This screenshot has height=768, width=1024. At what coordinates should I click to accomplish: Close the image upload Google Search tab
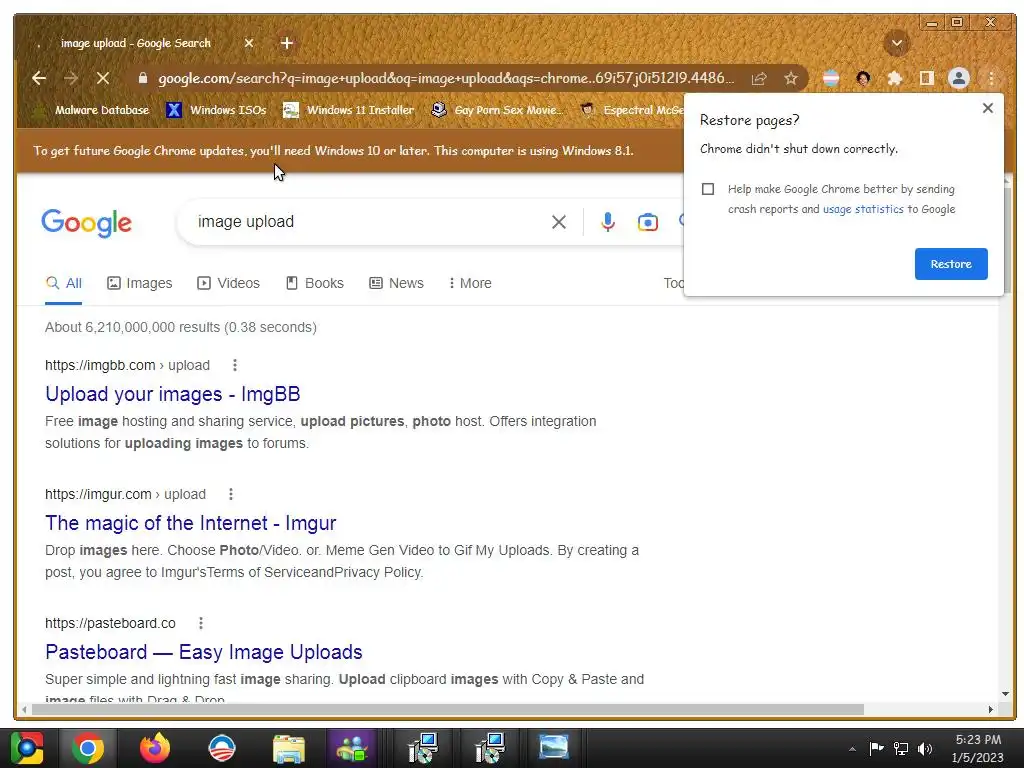click(x=249, y=43)
